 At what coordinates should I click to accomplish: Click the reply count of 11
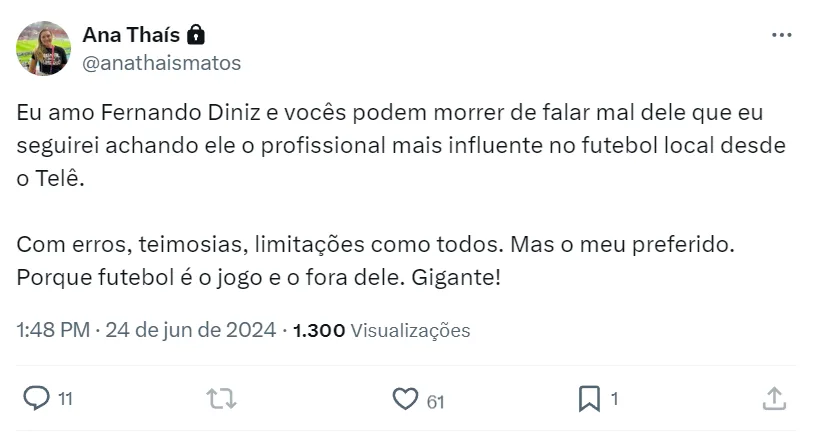[65, 400]
